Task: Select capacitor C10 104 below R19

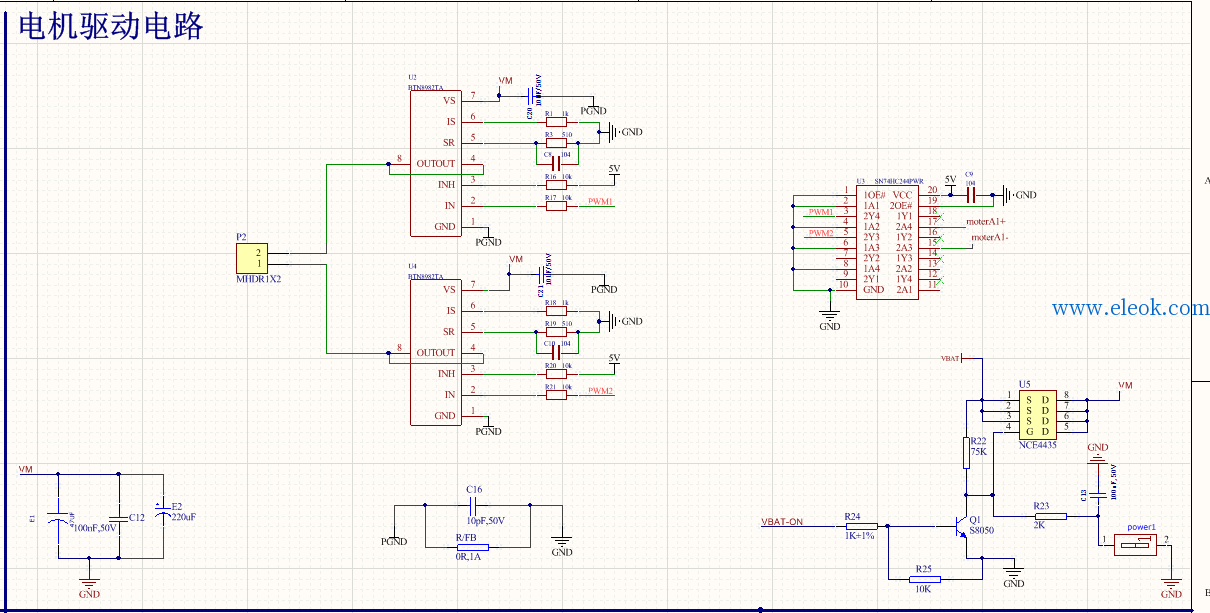Action: click(x=557, y=352)
